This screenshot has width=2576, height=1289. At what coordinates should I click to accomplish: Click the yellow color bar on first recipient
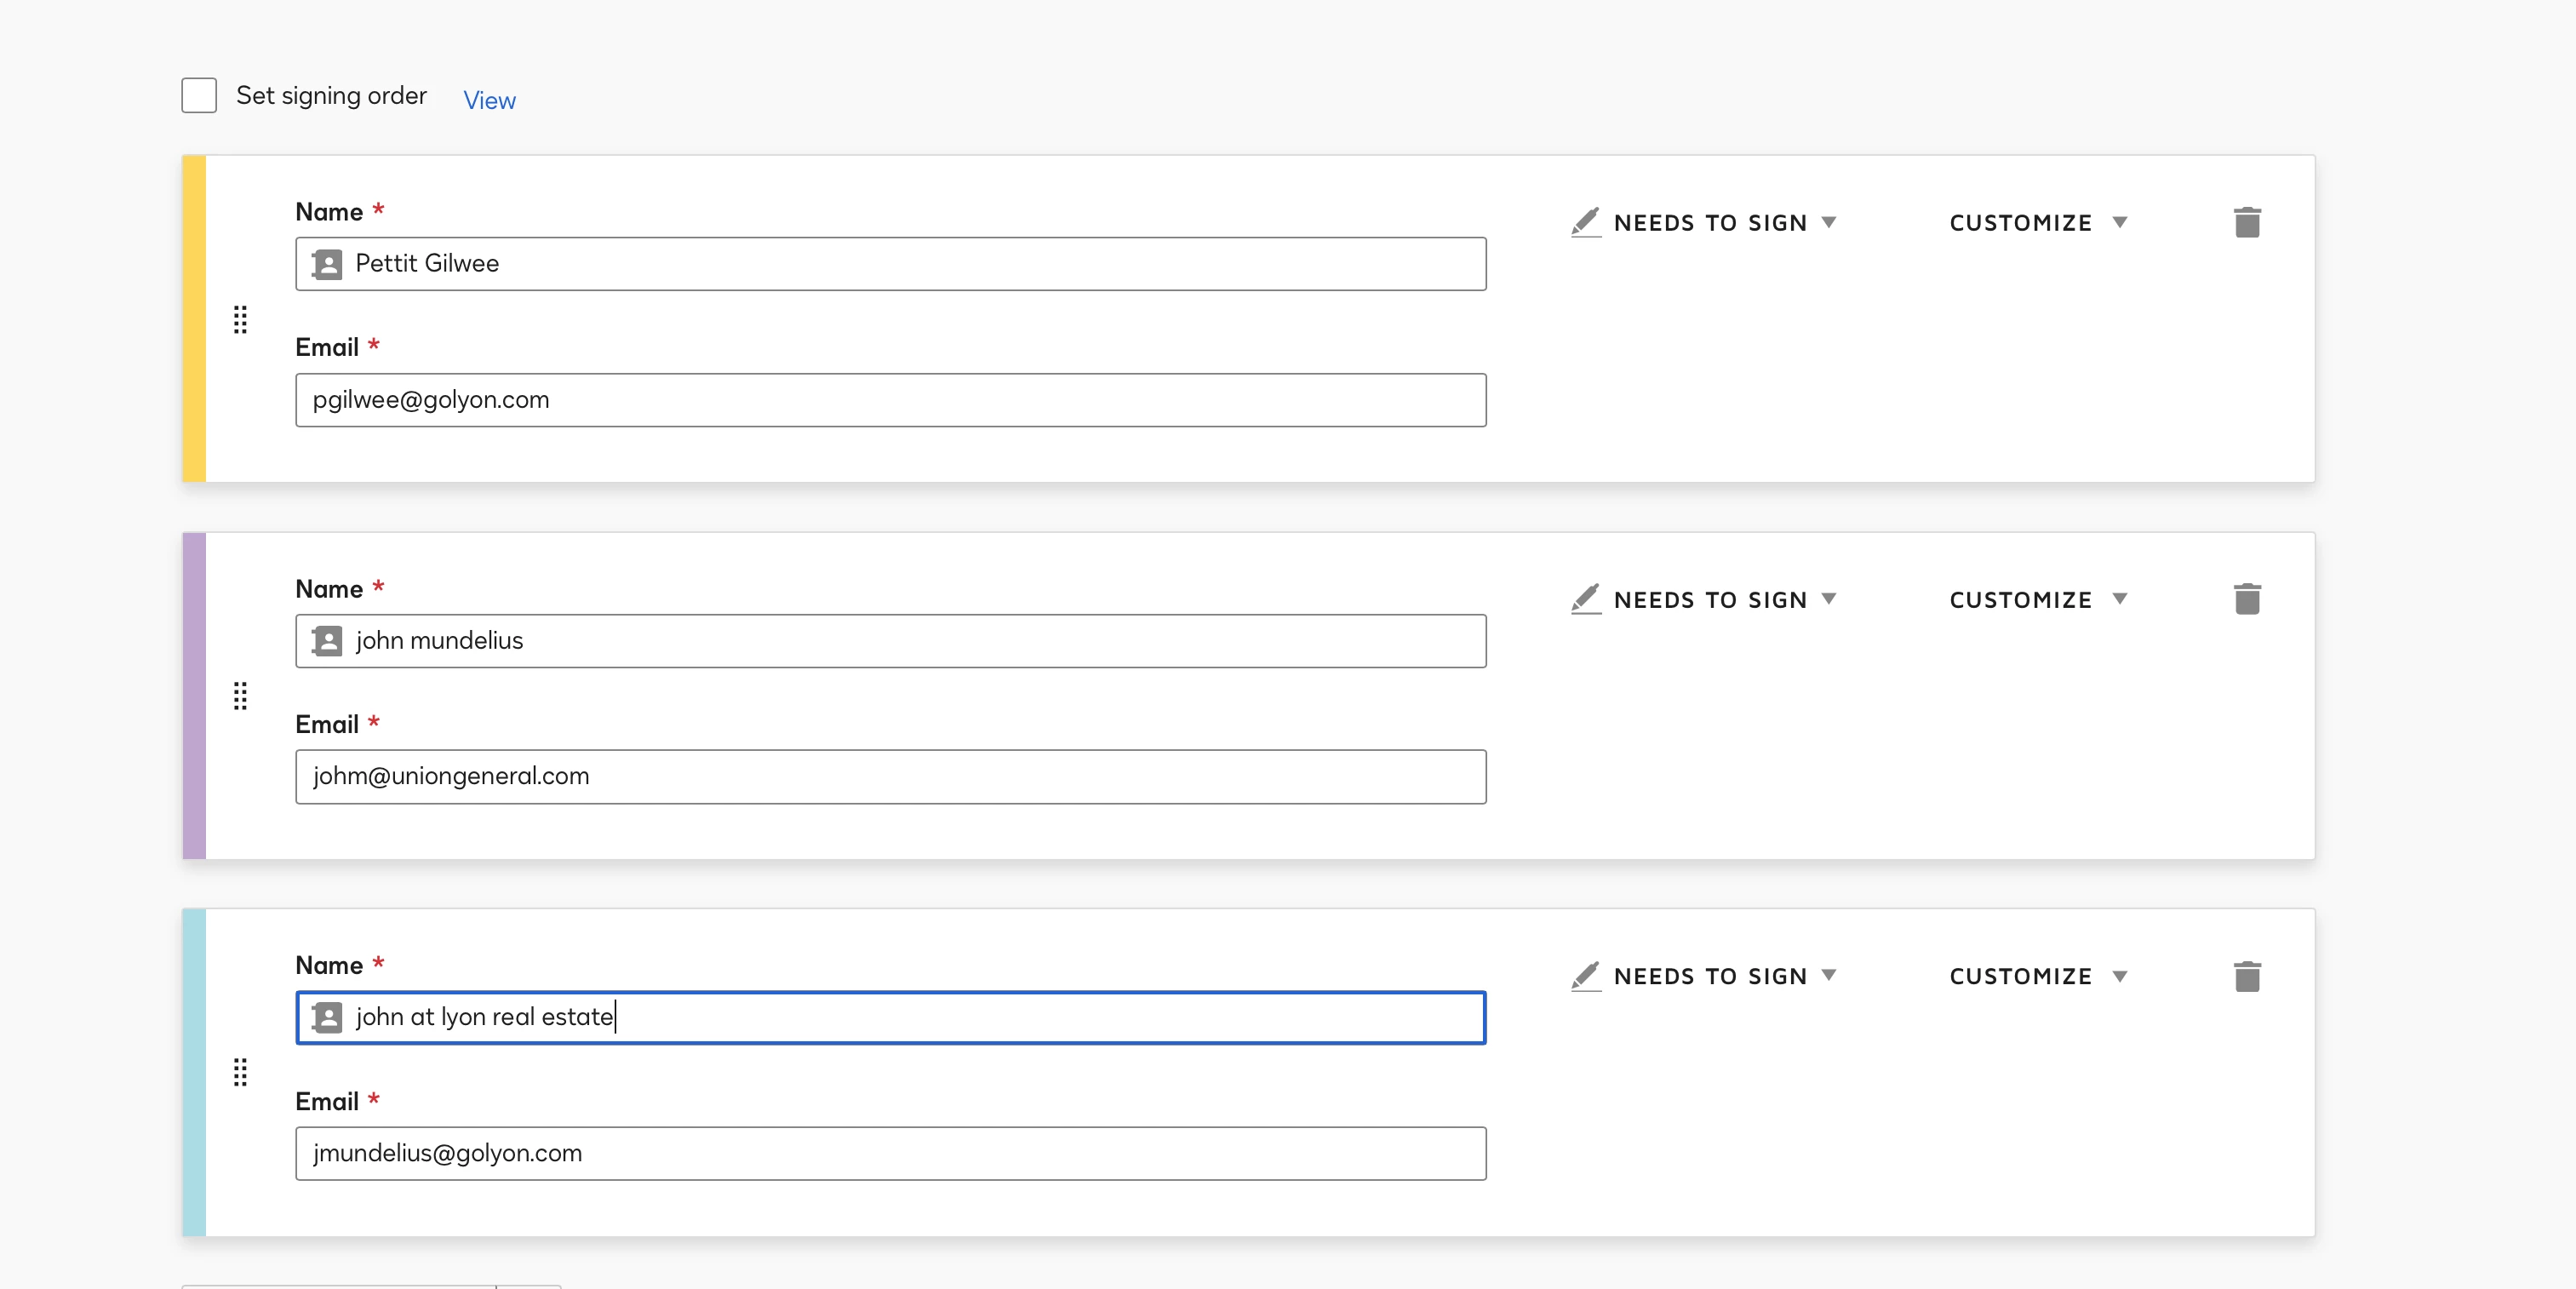click(x=194, y=318)
